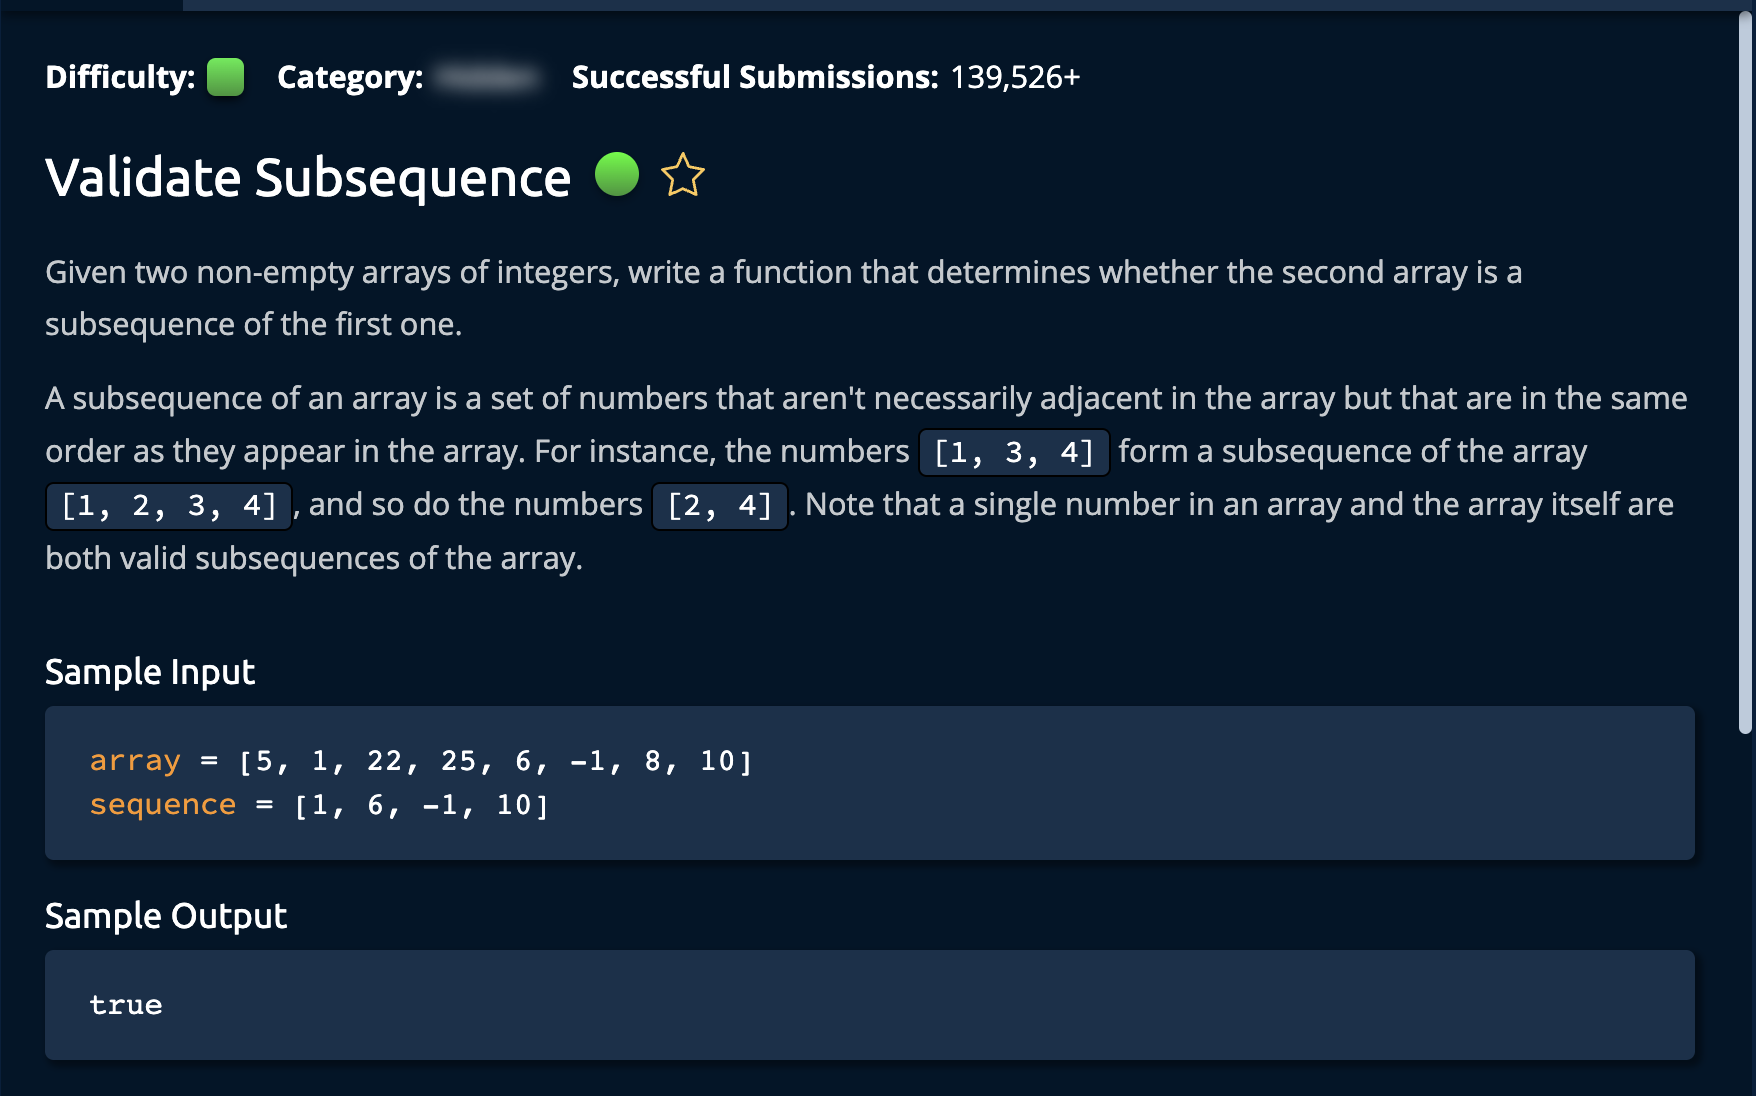Screen dimensions: 1756x1096
Task: Click the array values [5, 1, 22, 25, 6, -1, 8, 10]
Action: pos(495,761)
